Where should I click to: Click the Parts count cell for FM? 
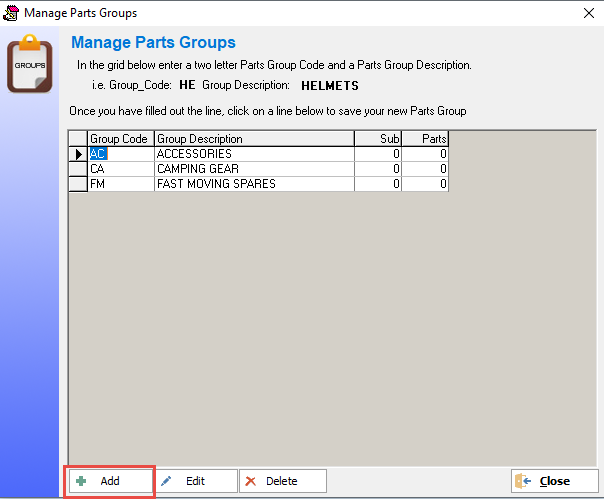pyautogui.click(x=425, y=184)
